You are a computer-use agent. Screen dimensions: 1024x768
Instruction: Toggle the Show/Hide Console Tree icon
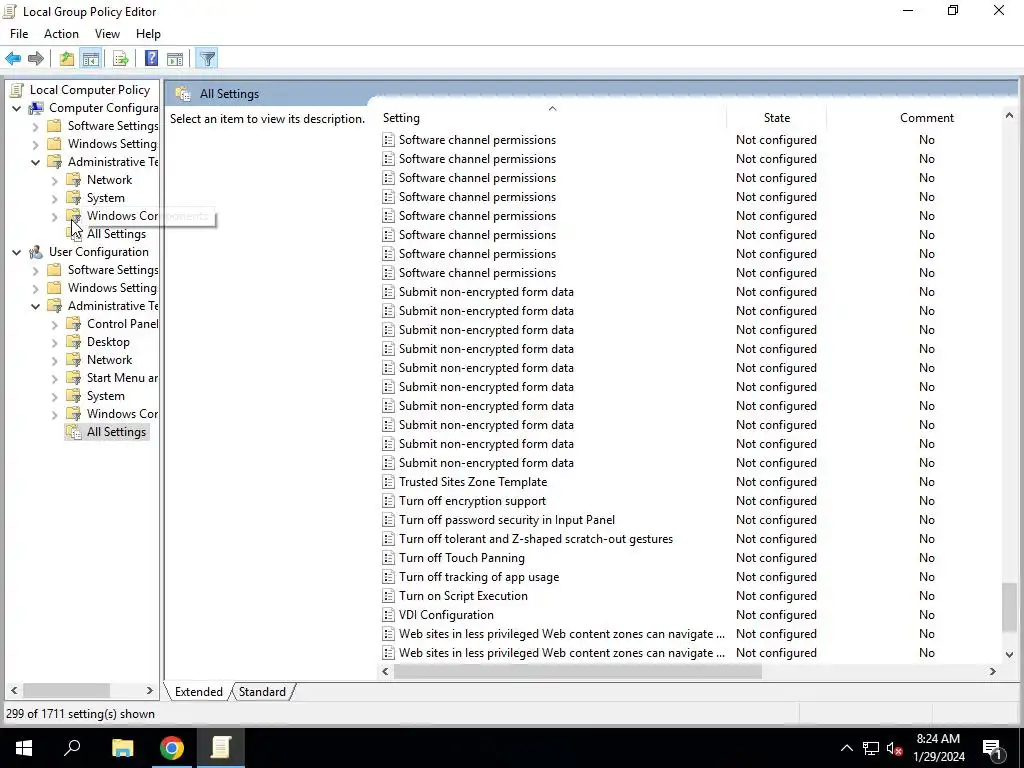click(91, 59)
